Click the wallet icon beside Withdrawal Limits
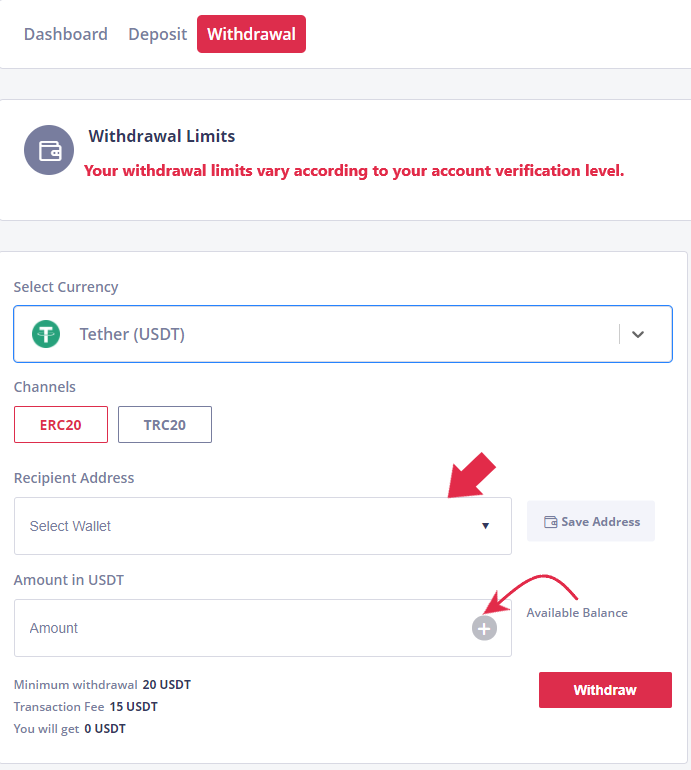Screen dimensions: 691x770 click(x=49, y=150)
